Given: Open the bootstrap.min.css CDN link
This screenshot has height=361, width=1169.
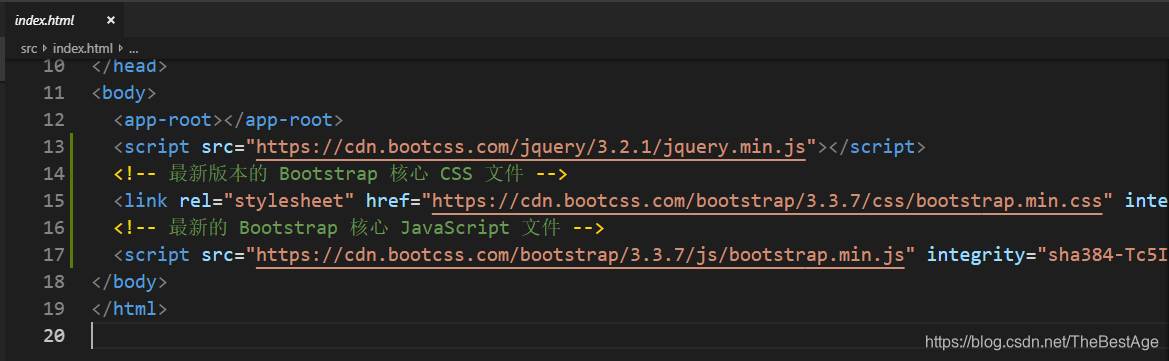Looking at the screenshot, I should tap(767, 200).
